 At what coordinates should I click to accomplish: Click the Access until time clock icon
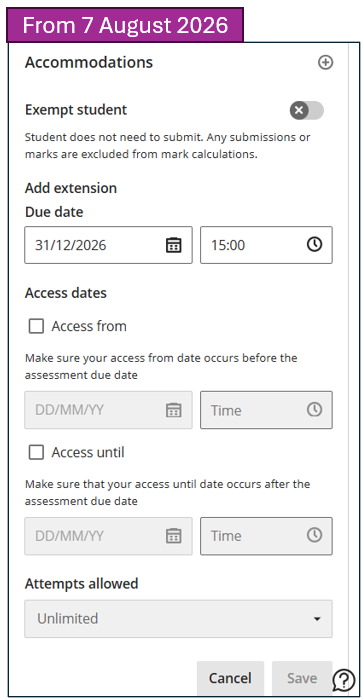point(314,535)
